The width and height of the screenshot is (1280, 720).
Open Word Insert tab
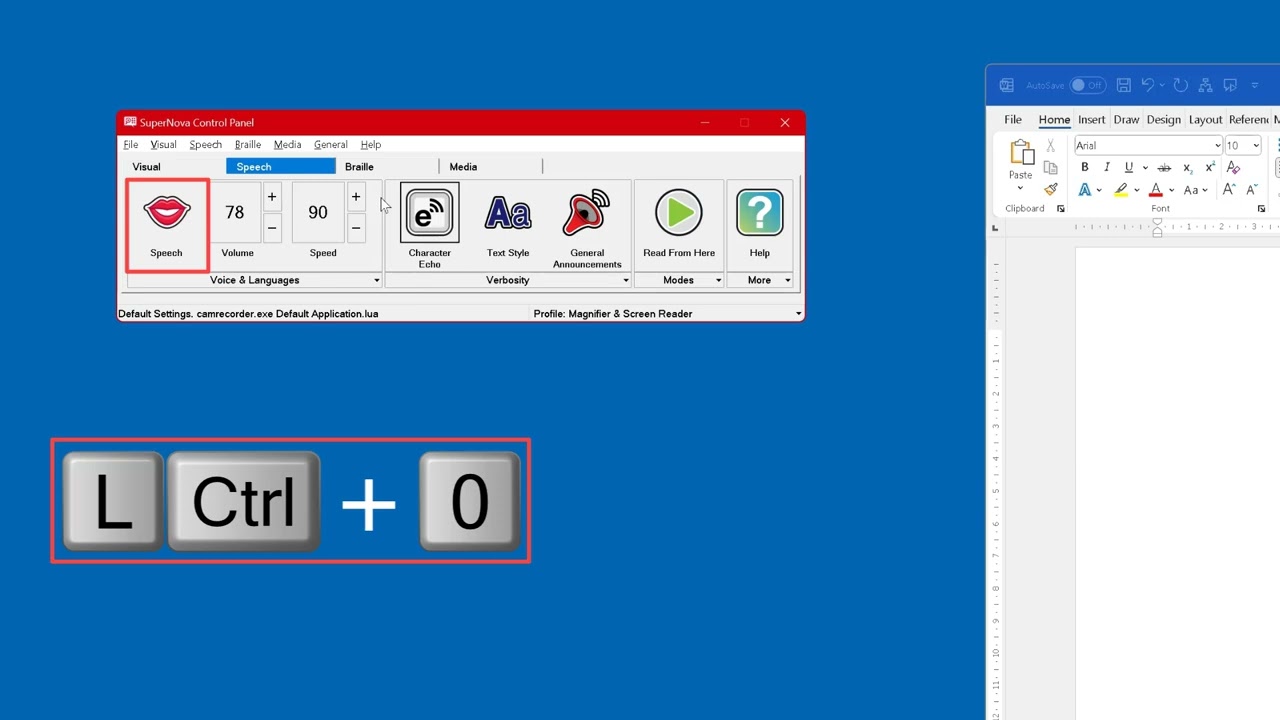pos(1092,120)
